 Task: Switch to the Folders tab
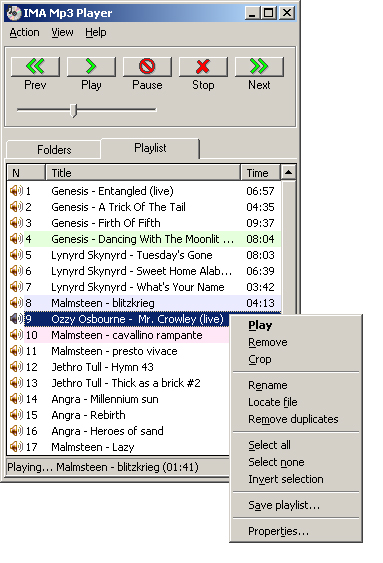(54, 150)
